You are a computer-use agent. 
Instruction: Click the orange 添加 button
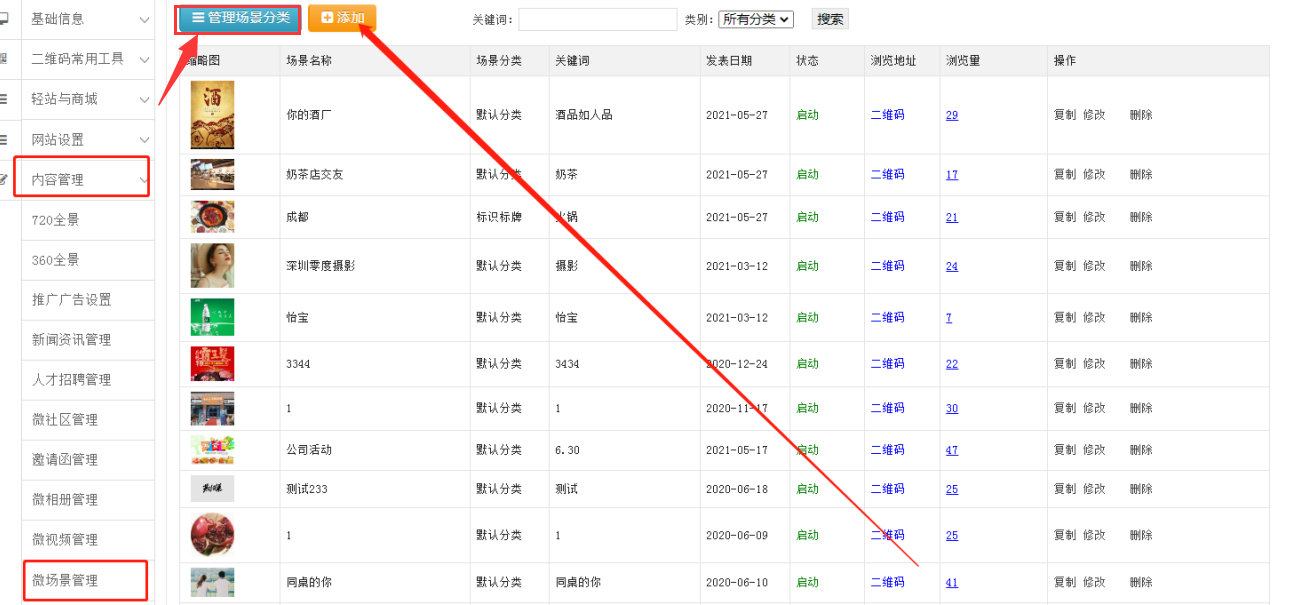[342, 18]
